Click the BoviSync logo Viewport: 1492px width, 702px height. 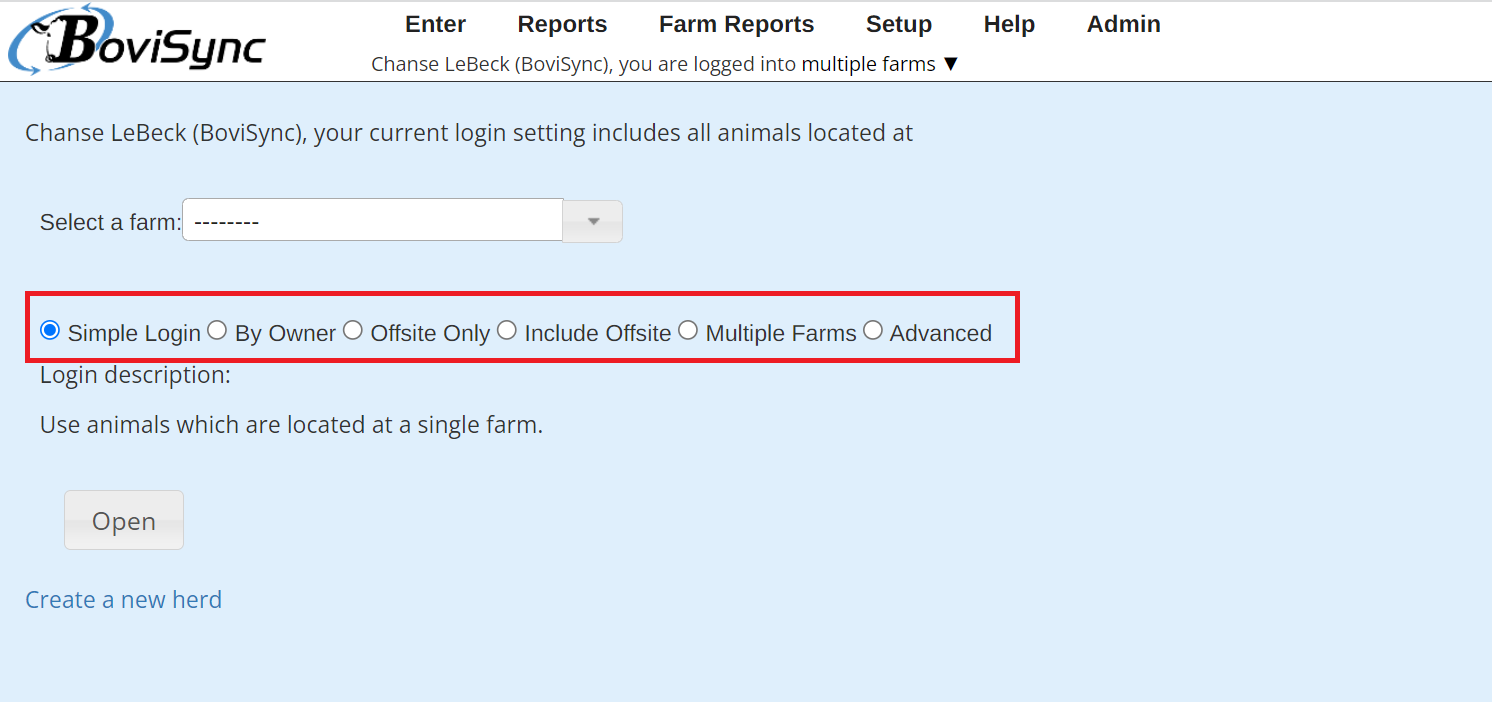click(x=137, y=40)
